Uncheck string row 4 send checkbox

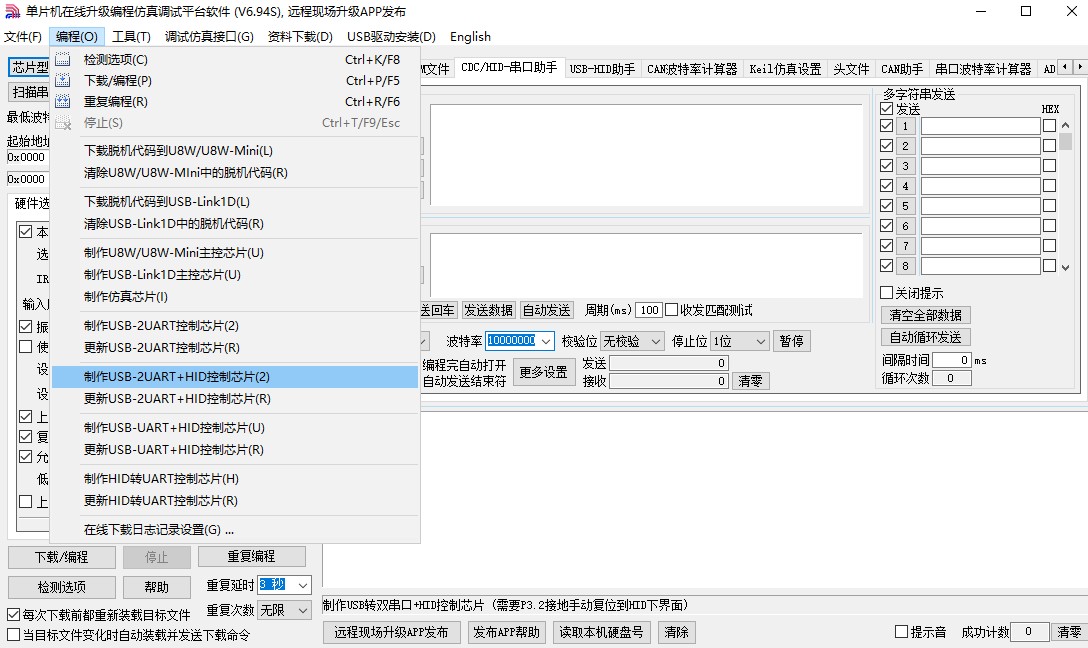886,185
